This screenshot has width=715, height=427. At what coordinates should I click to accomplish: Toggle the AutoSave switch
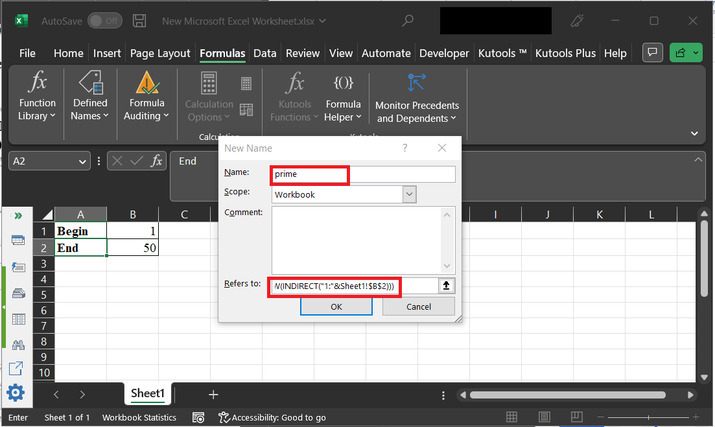[105, 21]
